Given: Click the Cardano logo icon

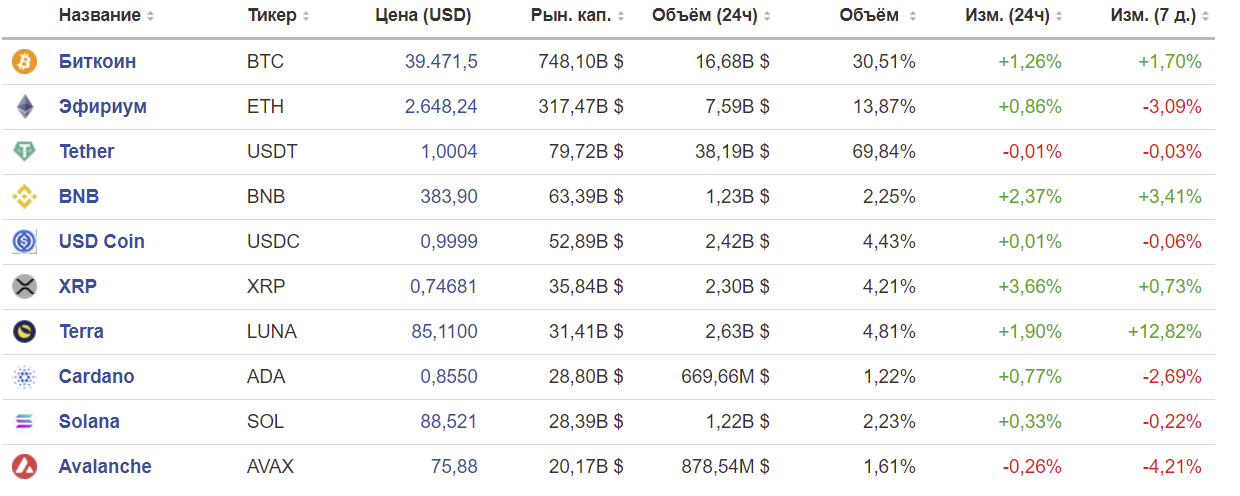Looking at the screenshot, I should coord(24,377).
